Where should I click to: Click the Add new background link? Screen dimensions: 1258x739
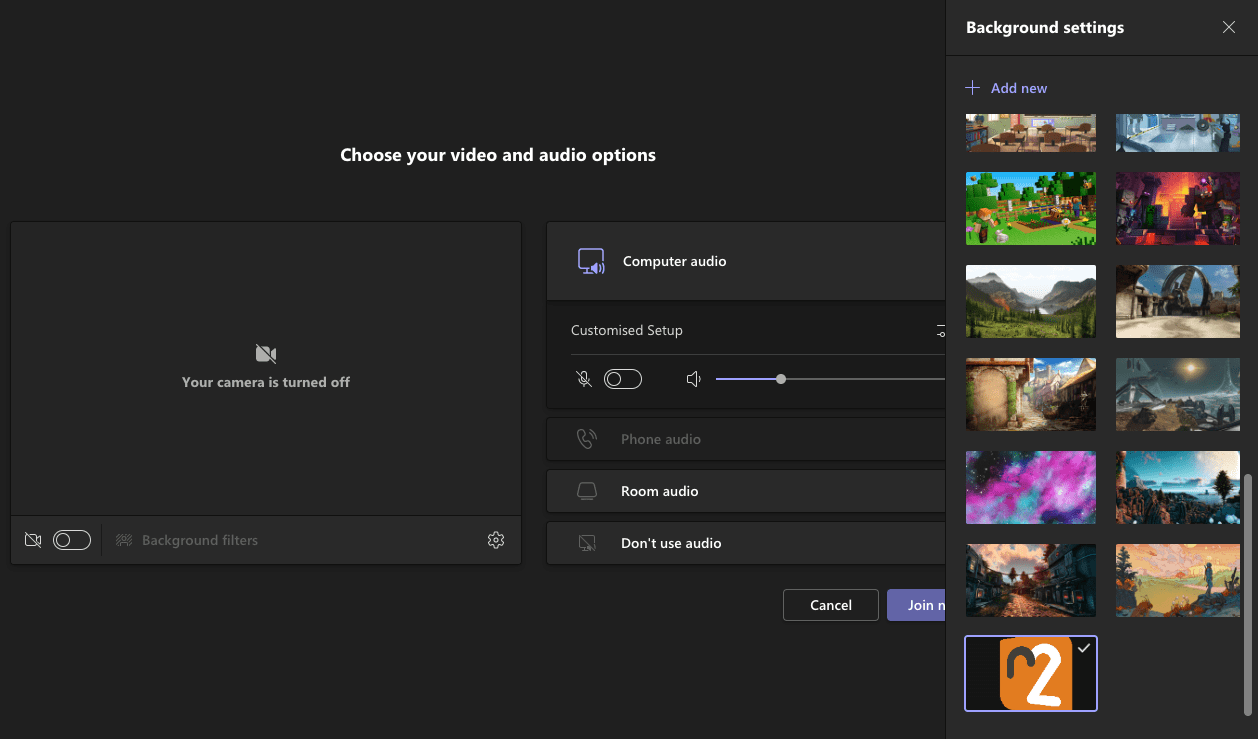click(1019, 88)
